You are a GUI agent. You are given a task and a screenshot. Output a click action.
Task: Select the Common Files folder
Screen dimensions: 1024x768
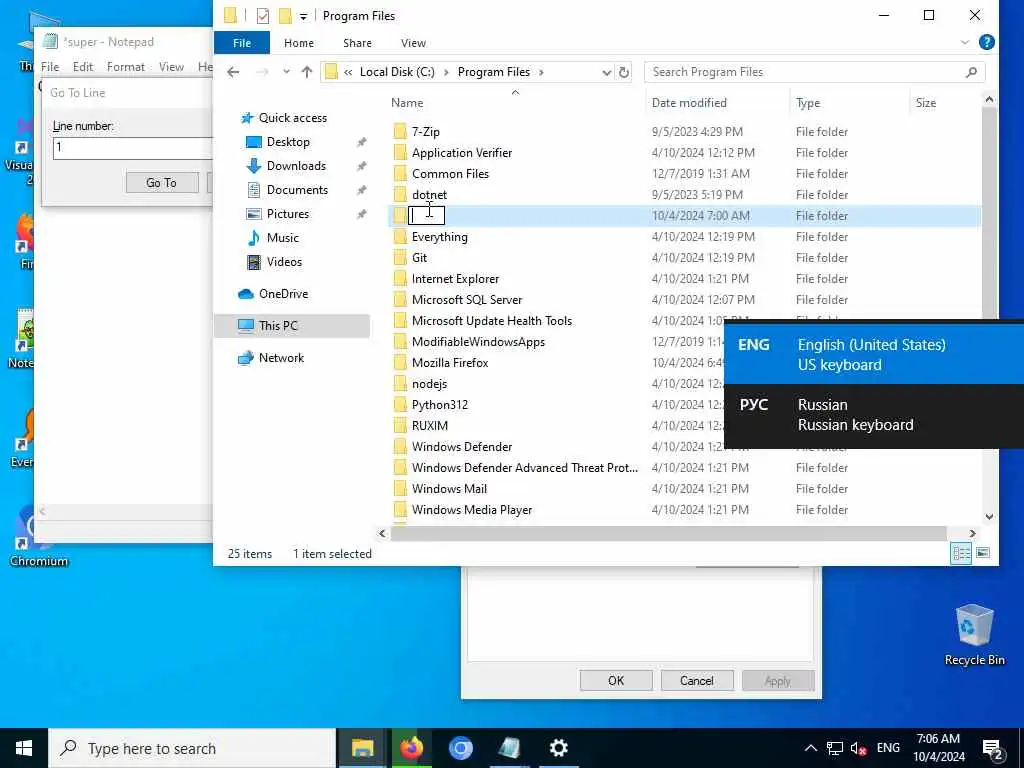click(450, 174)
